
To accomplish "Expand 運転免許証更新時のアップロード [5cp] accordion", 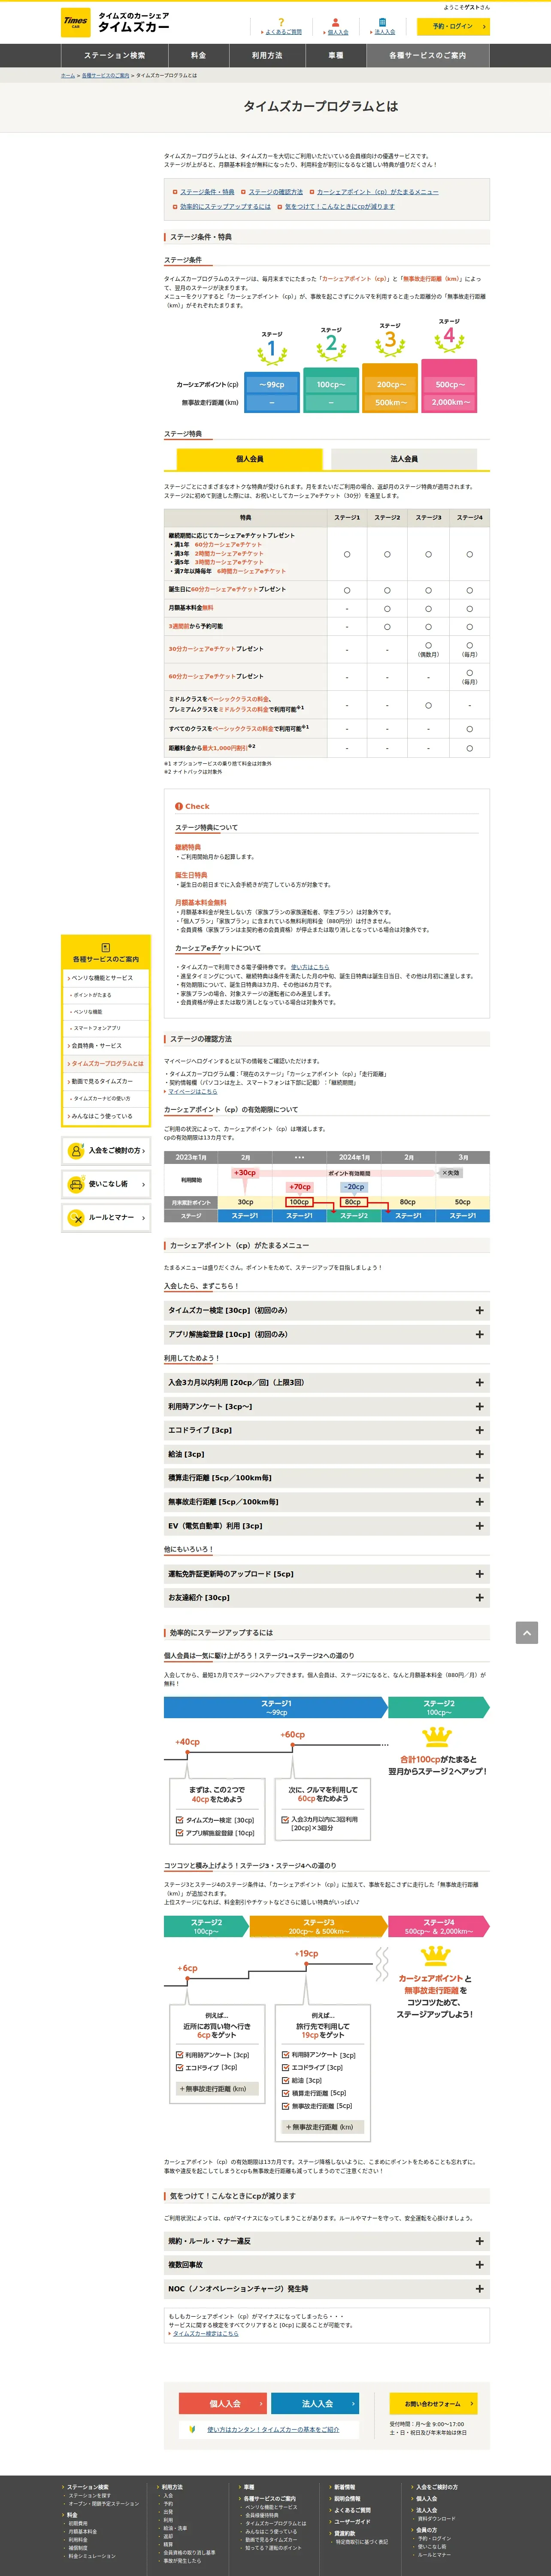I will tap(327, 1574).
